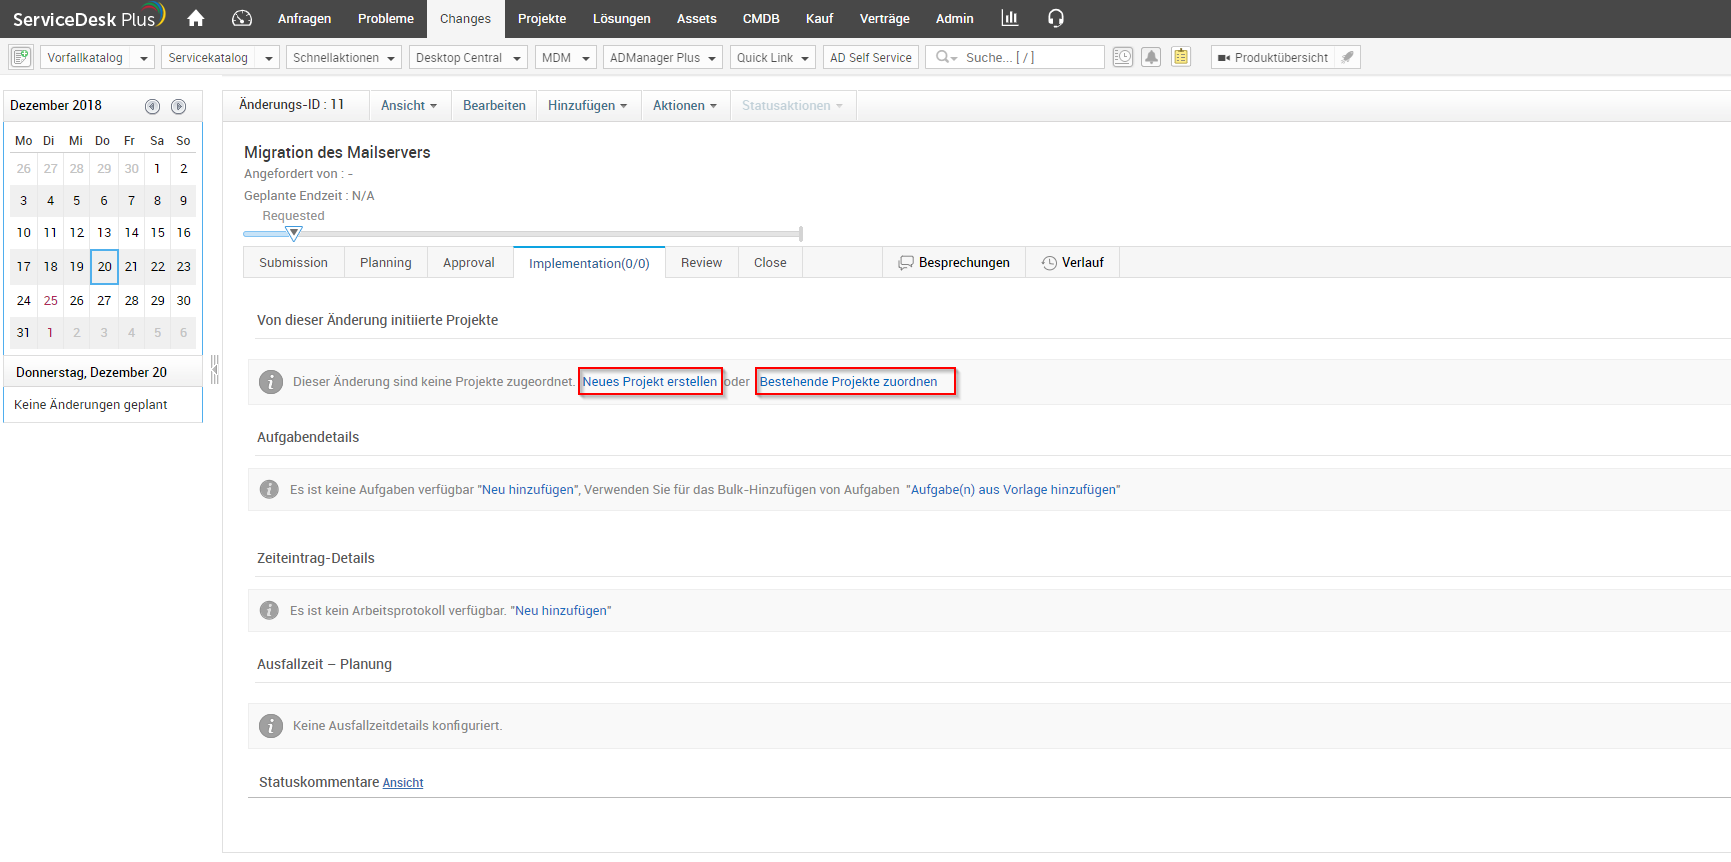Click the rocket icon beside Produktübersicht
The height and width of the screenshot is (862, 1731).
1347,57
